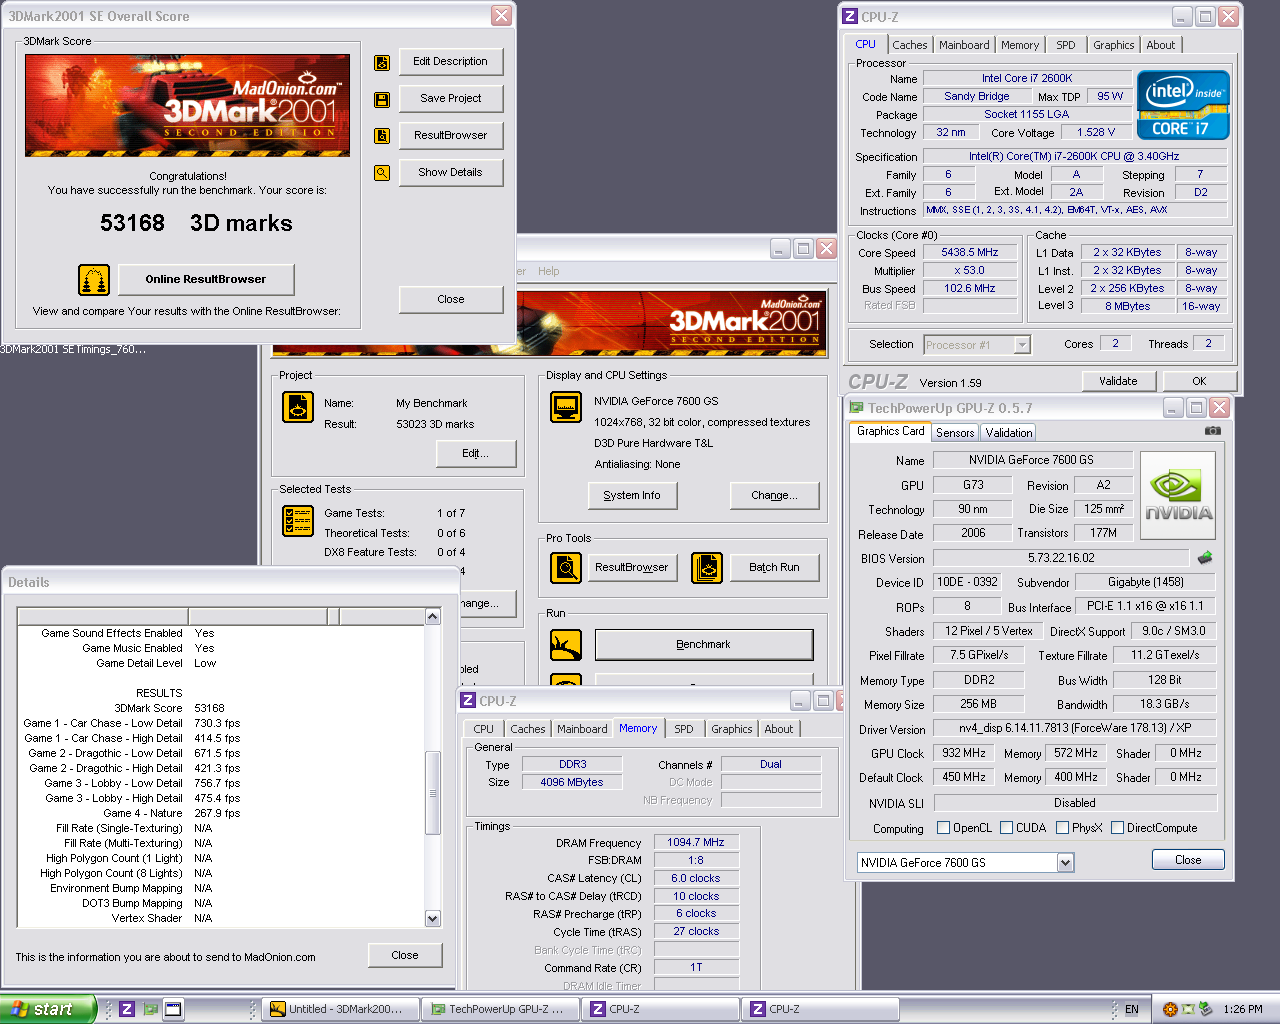
Task: Open the Caches tab in top CPU-Z window
Action: 909,45
